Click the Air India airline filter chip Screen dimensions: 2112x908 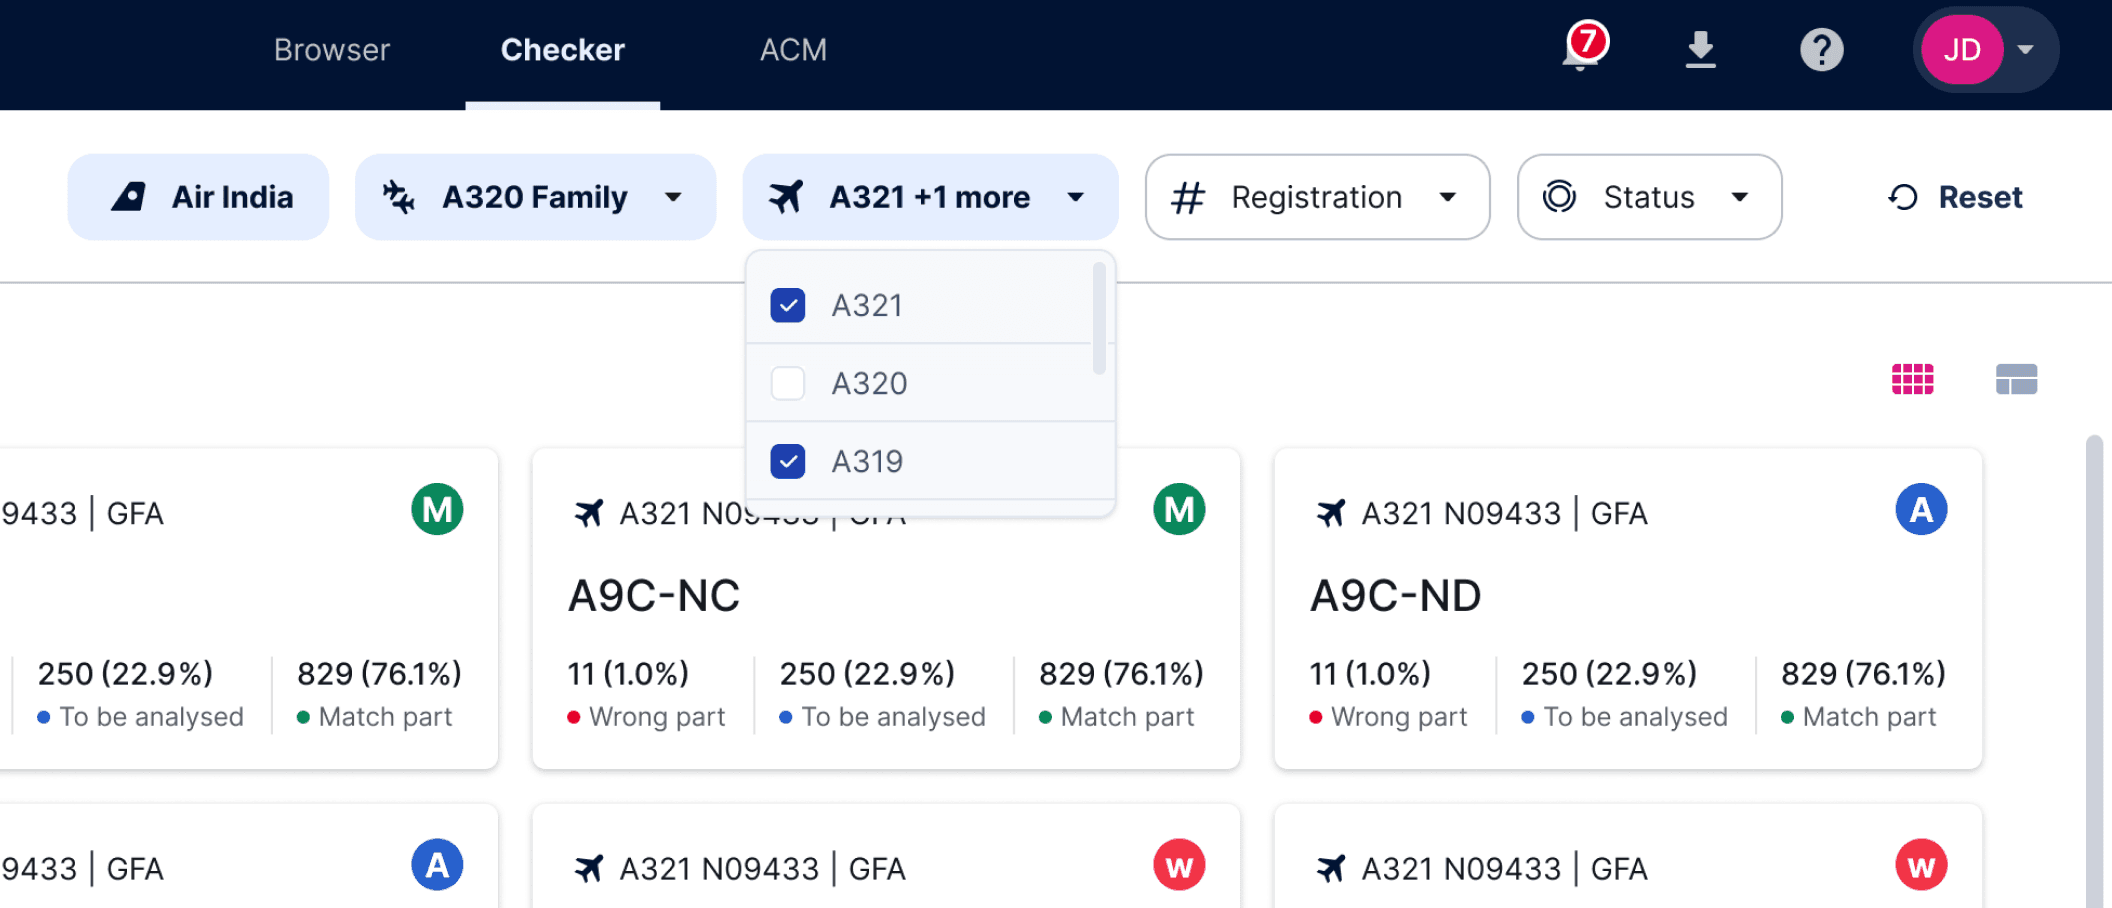pyautogui.click(x=198, y=197)
